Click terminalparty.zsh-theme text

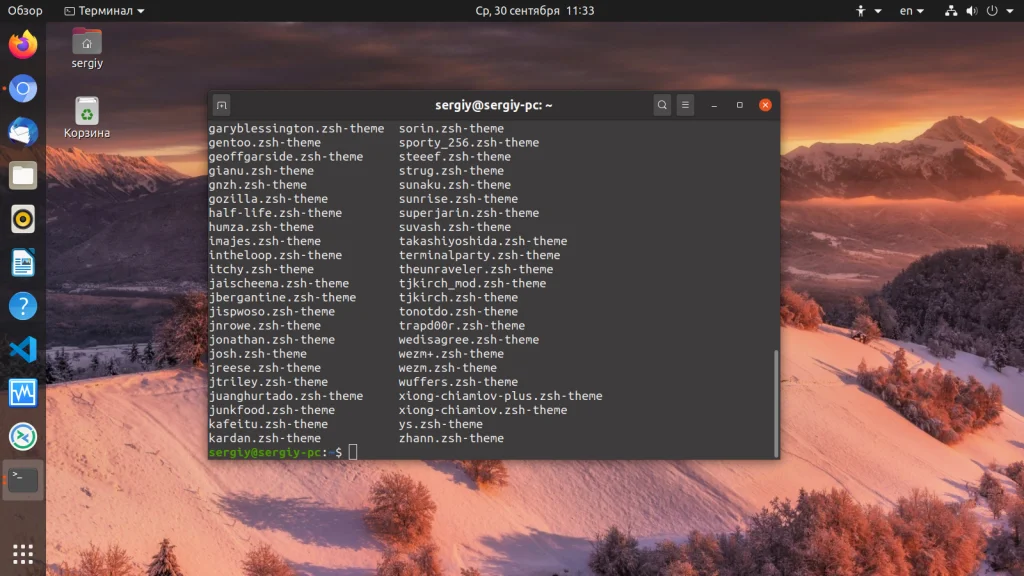coord(479,255)
